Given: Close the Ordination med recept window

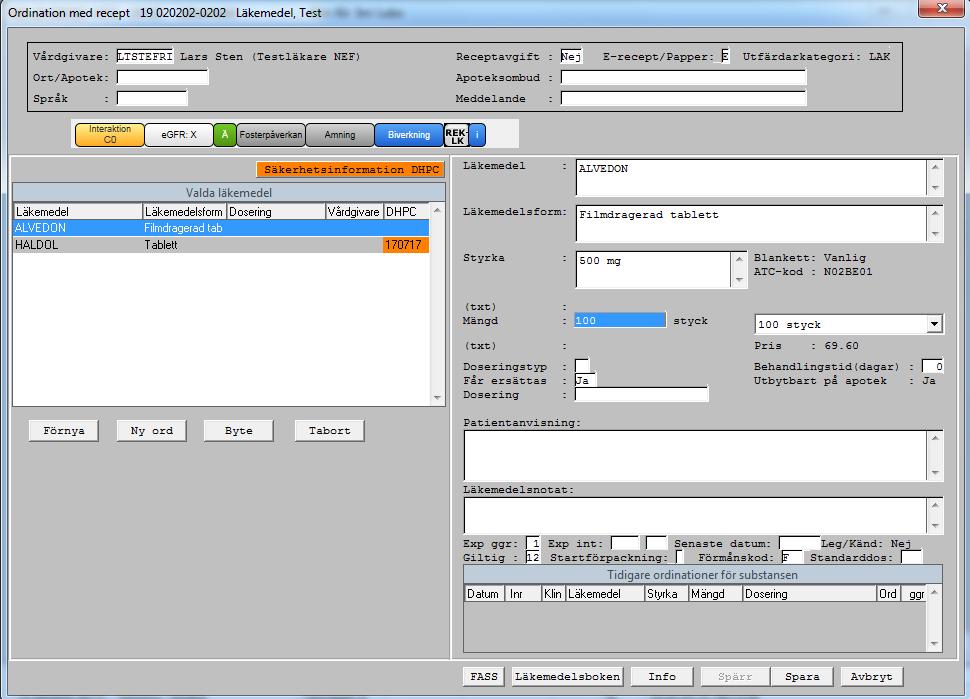Looking at the screenshot, I should (941, 8).
